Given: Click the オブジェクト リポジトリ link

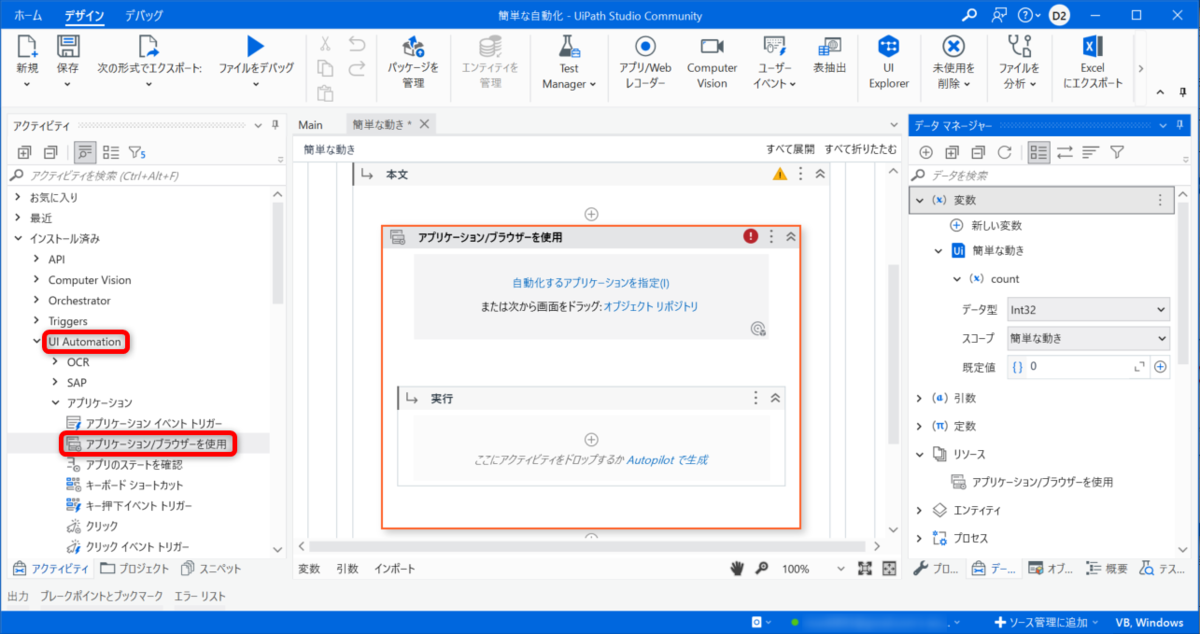Looking at the screenshot, I should pyautogui.click(x=650, y=306).
